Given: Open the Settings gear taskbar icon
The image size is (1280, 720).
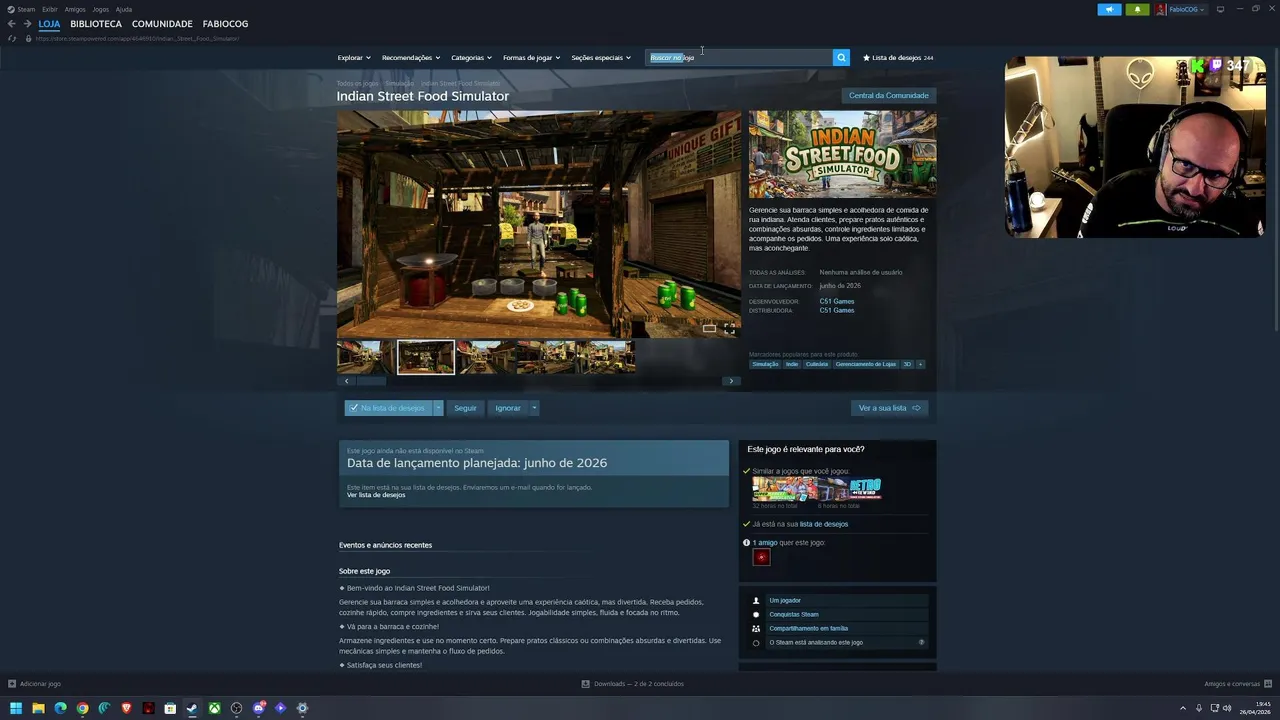Looking at the screenshot, I should tap(302, 708).
